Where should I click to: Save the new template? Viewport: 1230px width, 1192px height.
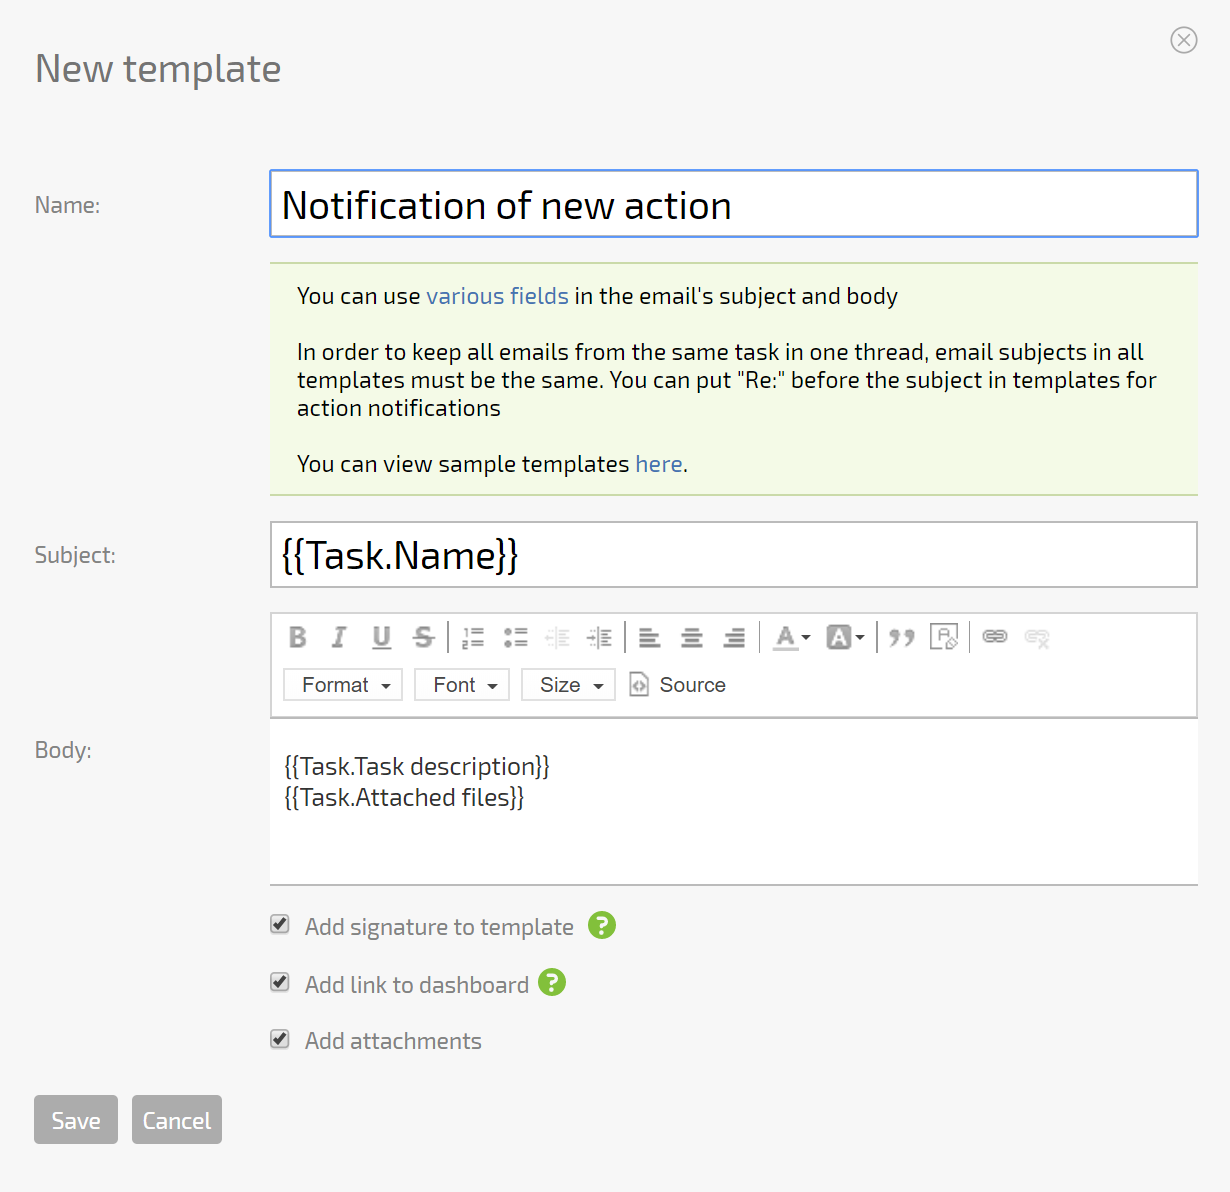(76, 1120)
